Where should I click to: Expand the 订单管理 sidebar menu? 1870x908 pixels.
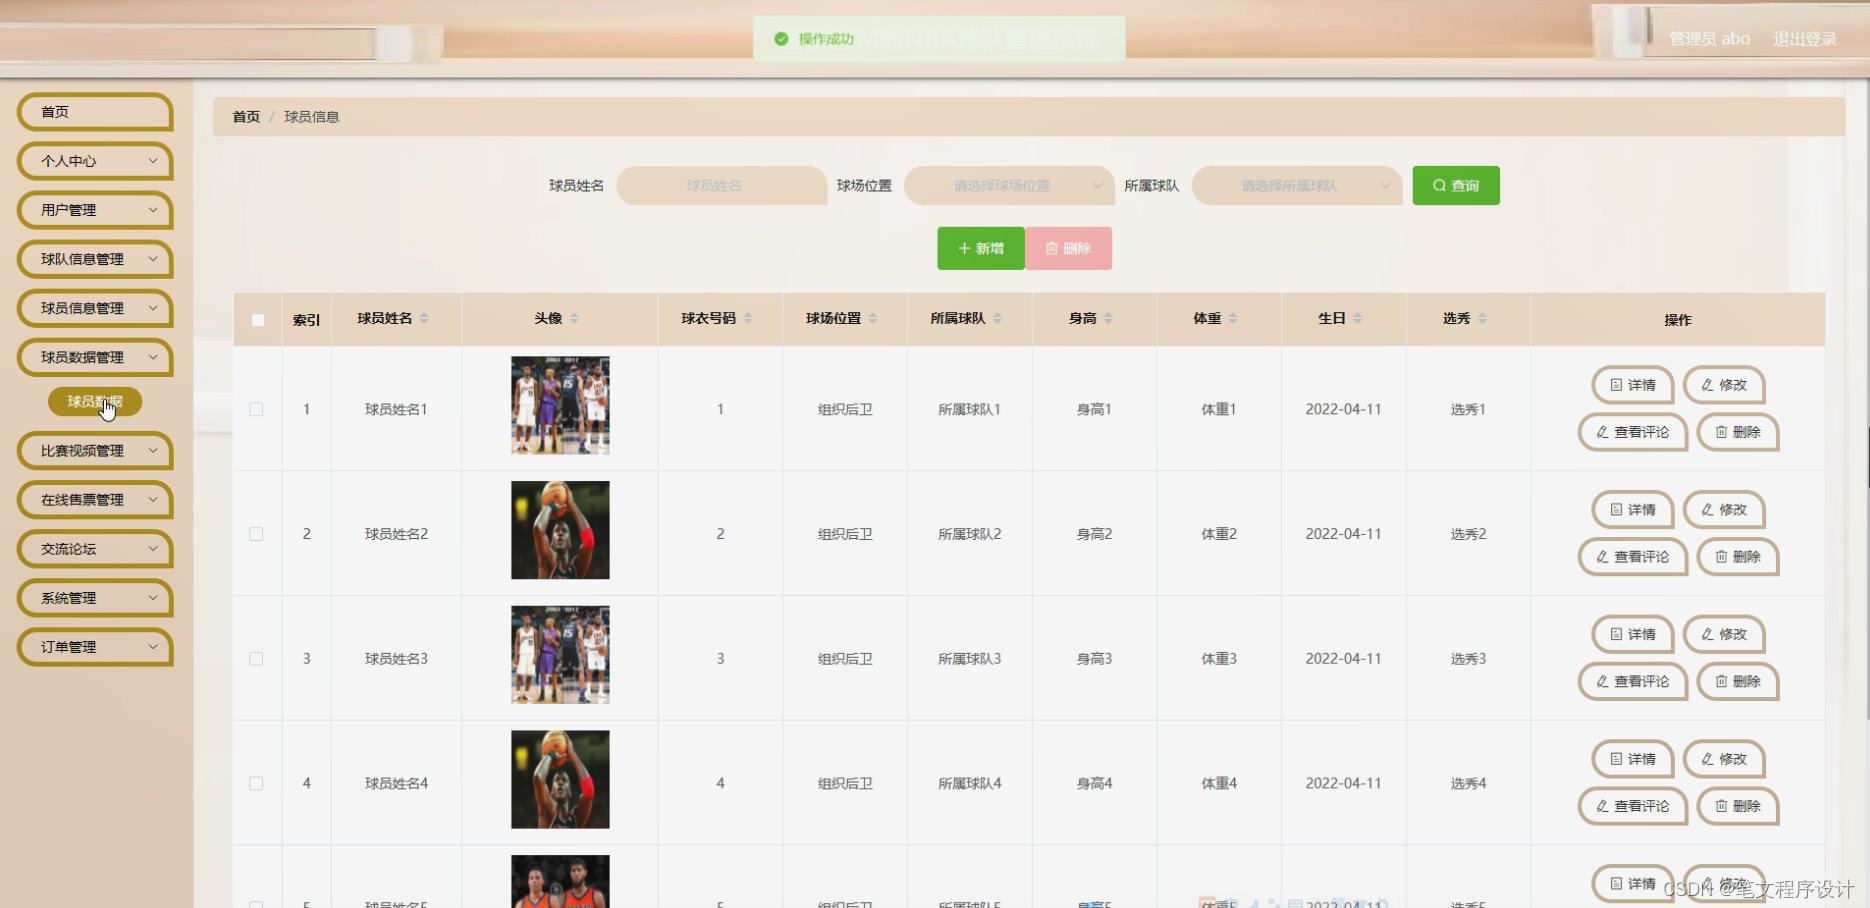click(95, 646)
